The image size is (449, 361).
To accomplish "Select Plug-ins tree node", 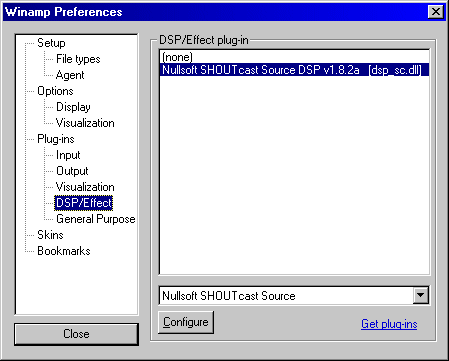I will tap(56, 139).
